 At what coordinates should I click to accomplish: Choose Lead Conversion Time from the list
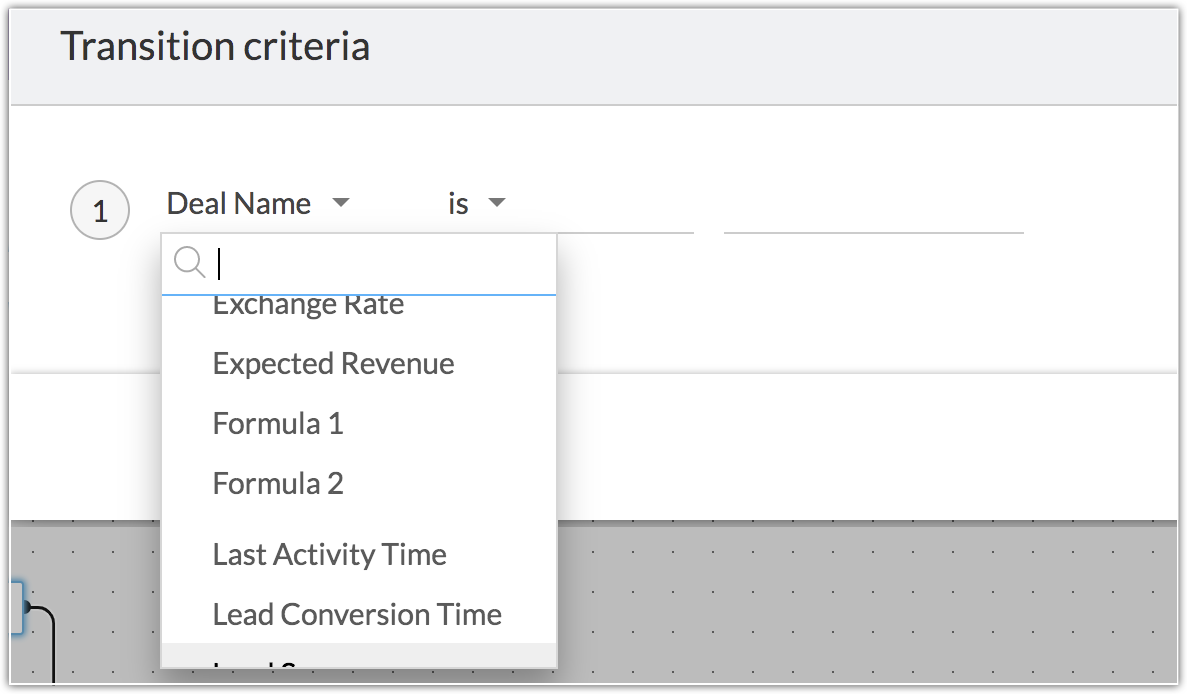click(x=357, y=615)
